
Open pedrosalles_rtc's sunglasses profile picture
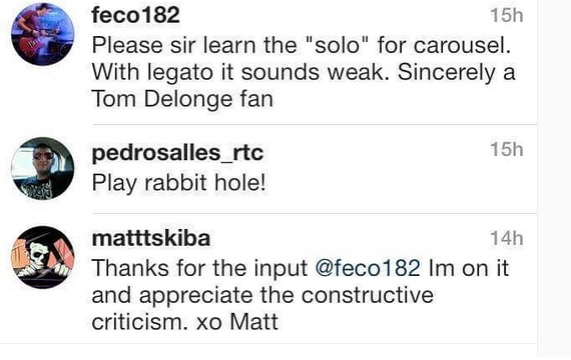43,169
